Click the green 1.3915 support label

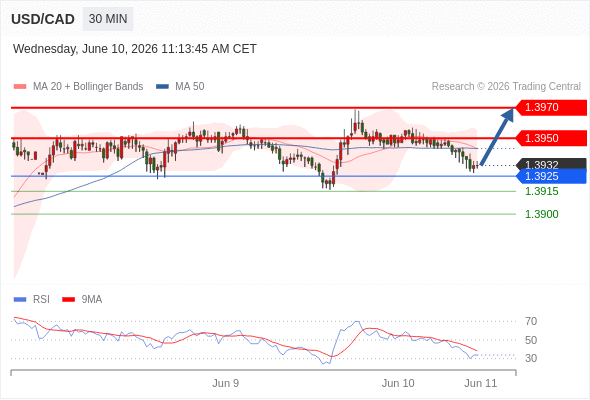pyautogui.click(x=542, y=192)
